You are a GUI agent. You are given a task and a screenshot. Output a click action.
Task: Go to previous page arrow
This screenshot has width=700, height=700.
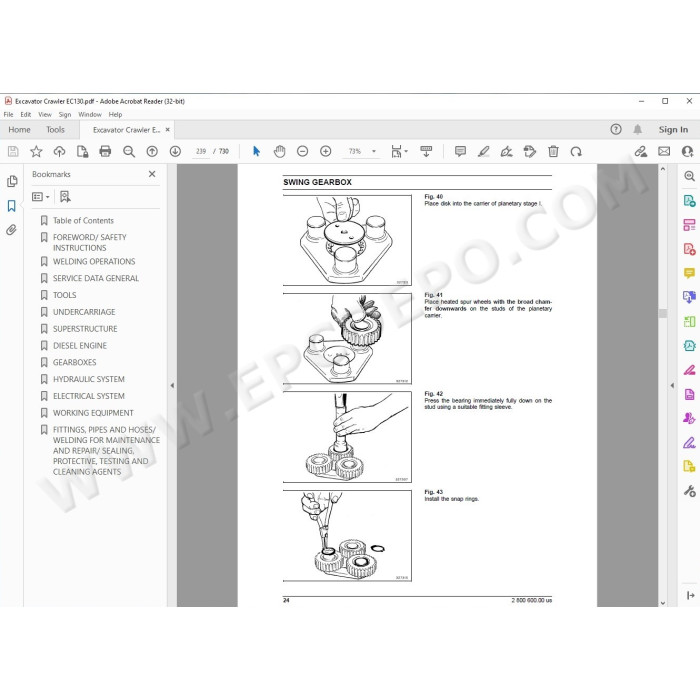152,152
